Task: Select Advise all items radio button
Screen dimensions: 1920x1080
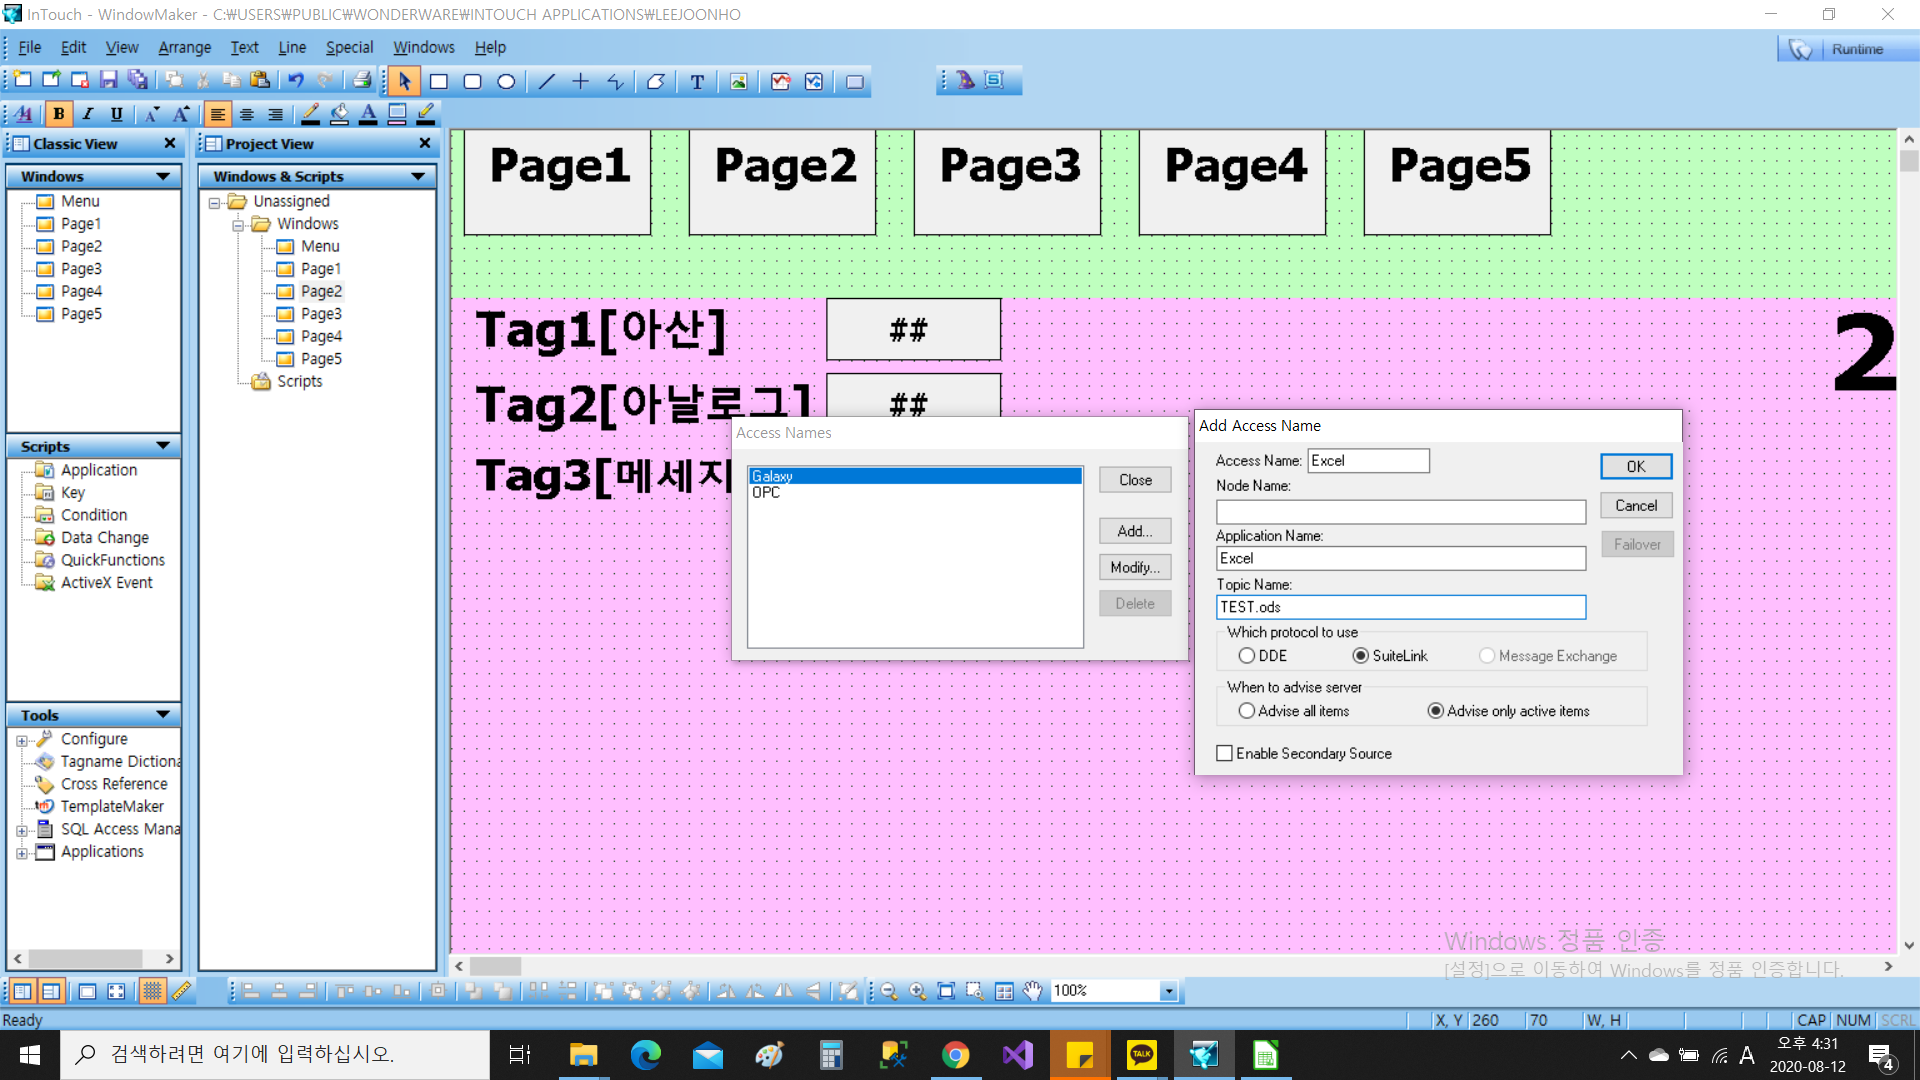Action: coord(1247,711)
